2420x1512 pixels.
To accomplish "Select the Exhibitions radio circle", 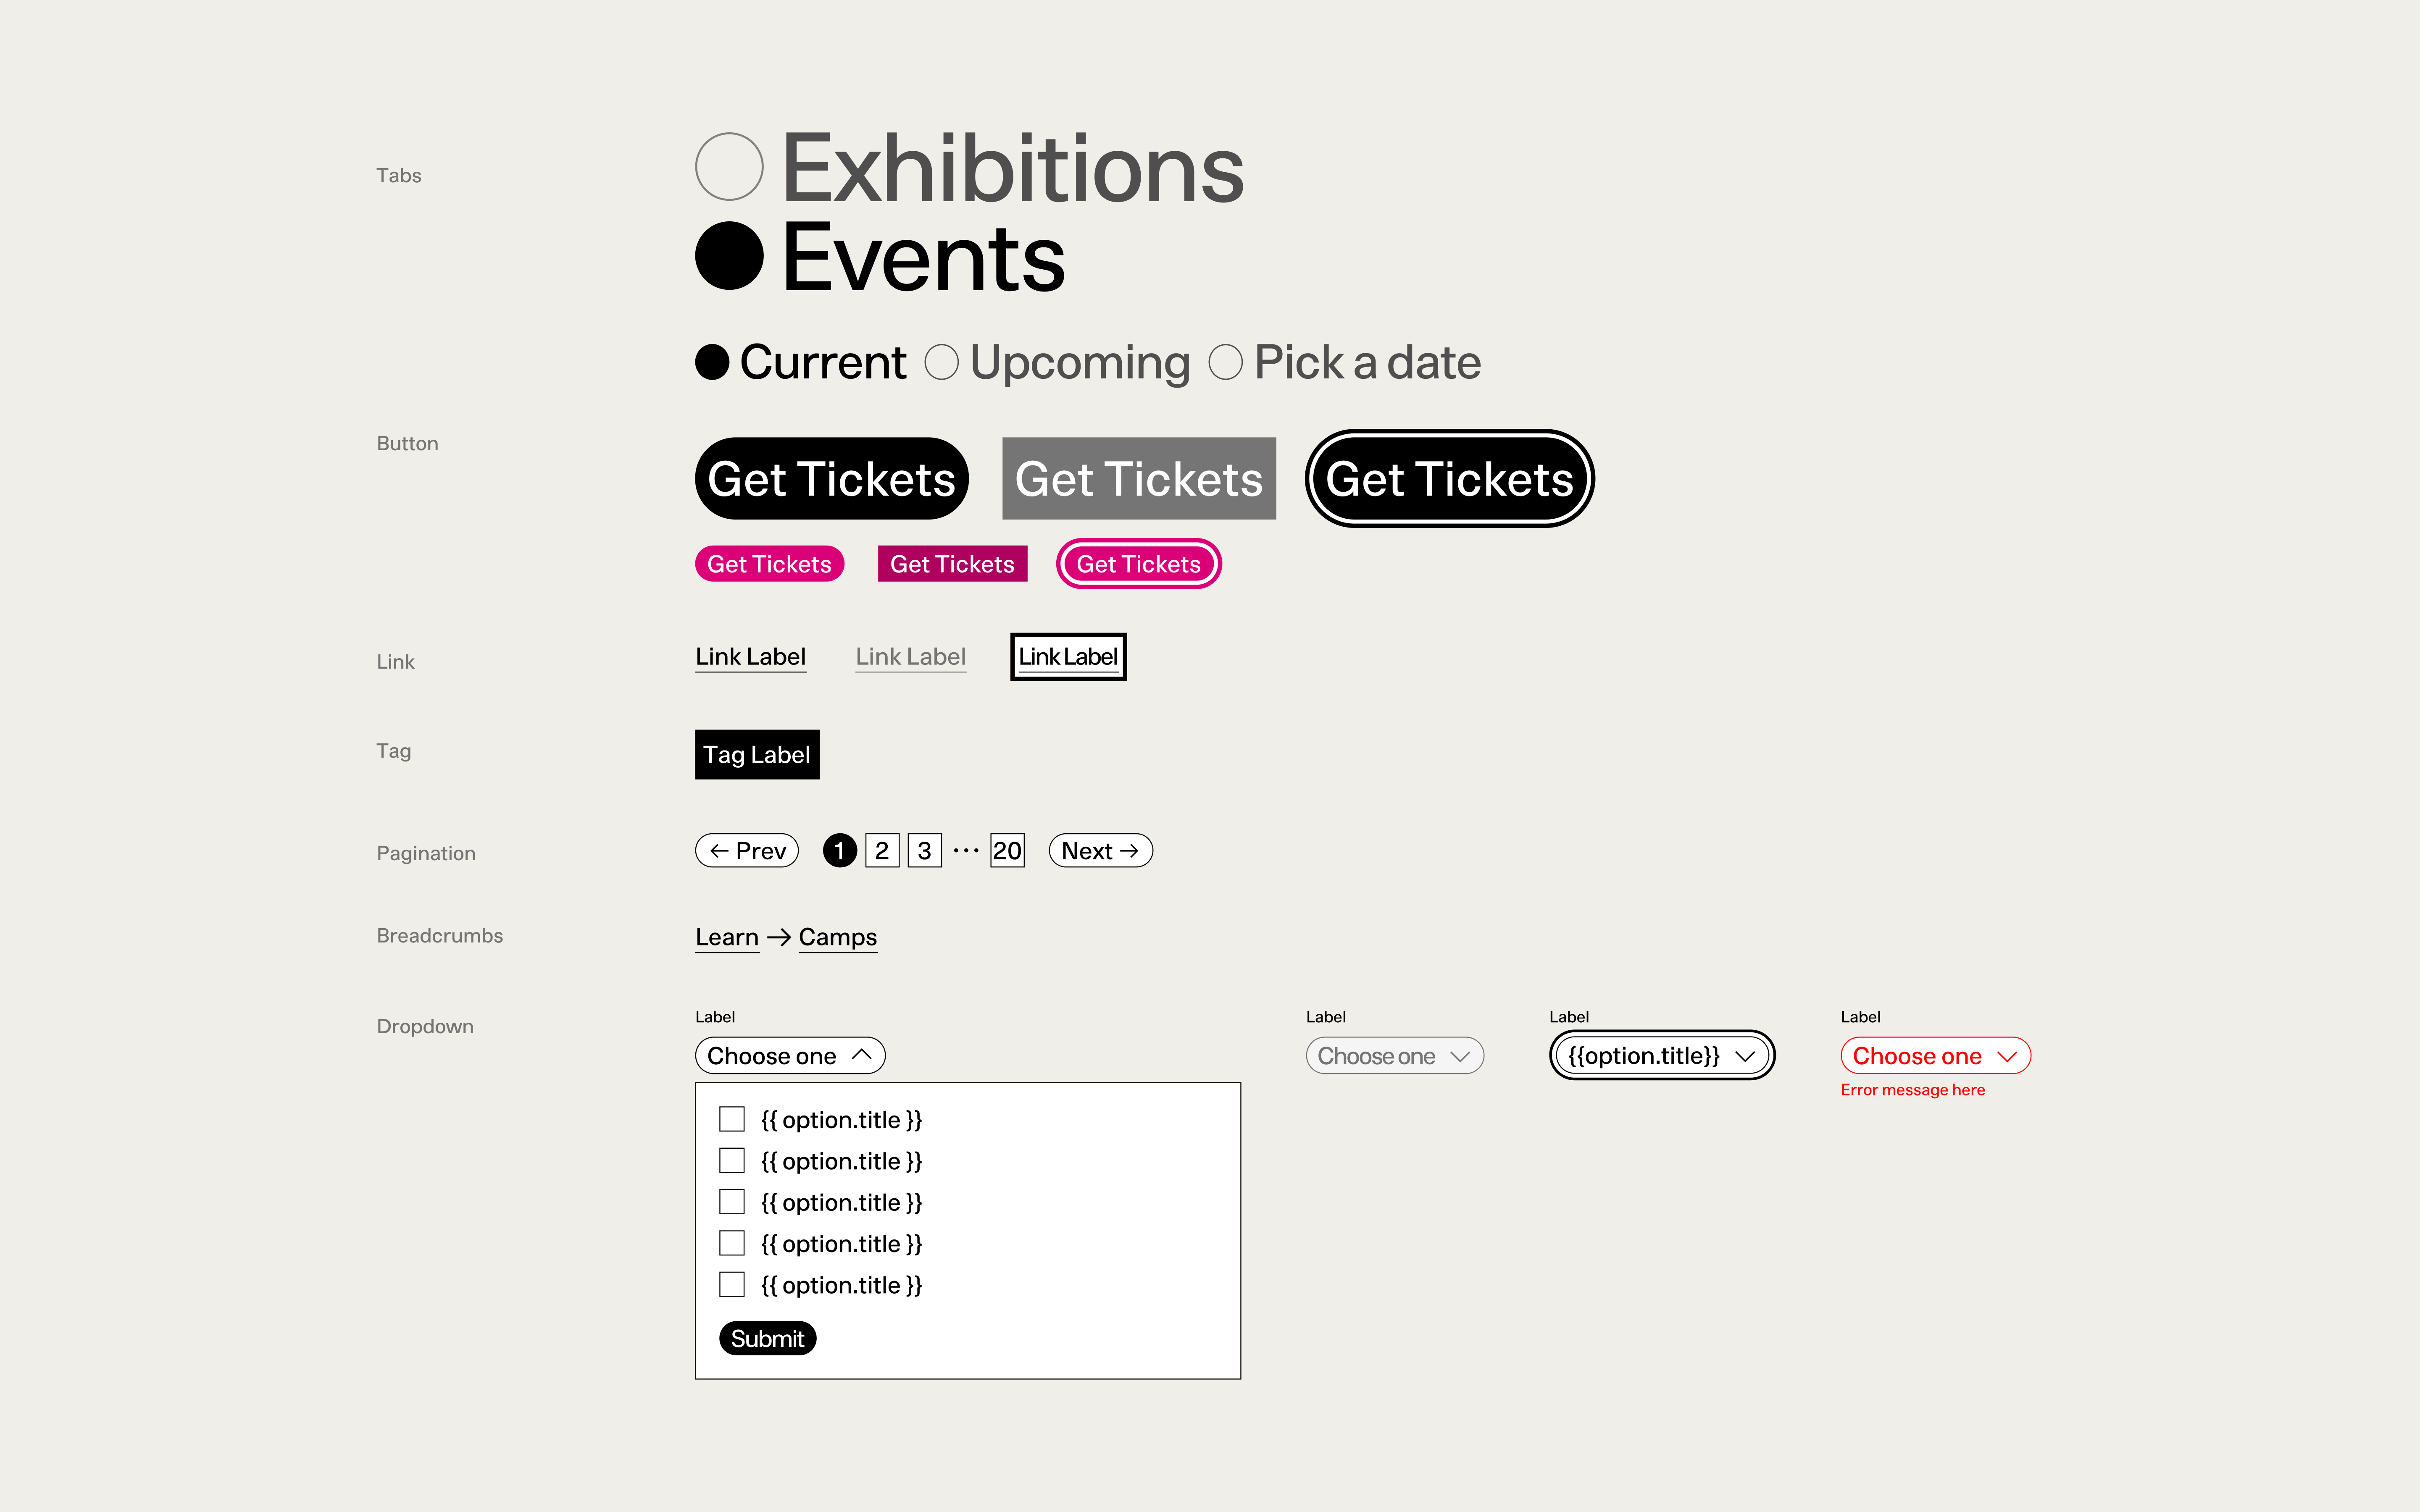I will 729,167.
